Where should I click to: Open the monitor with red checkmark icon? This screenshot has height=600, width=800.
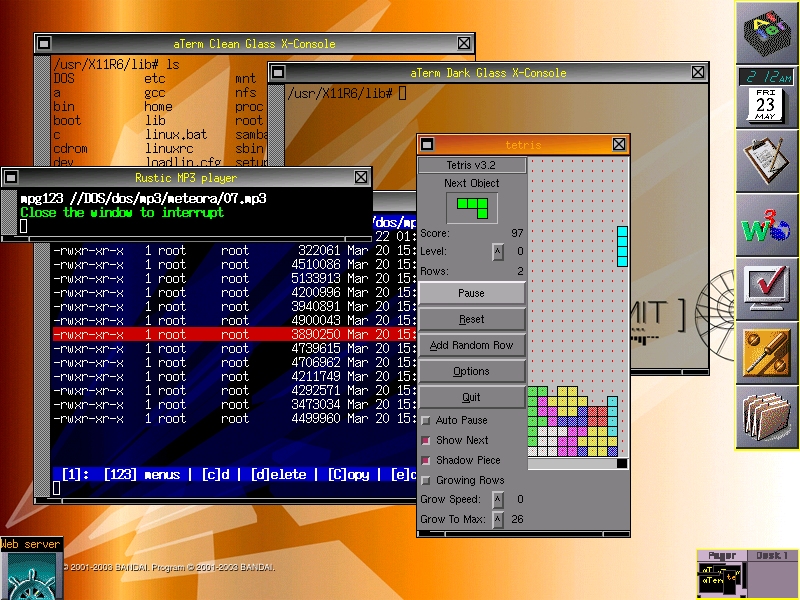point(767,289)
